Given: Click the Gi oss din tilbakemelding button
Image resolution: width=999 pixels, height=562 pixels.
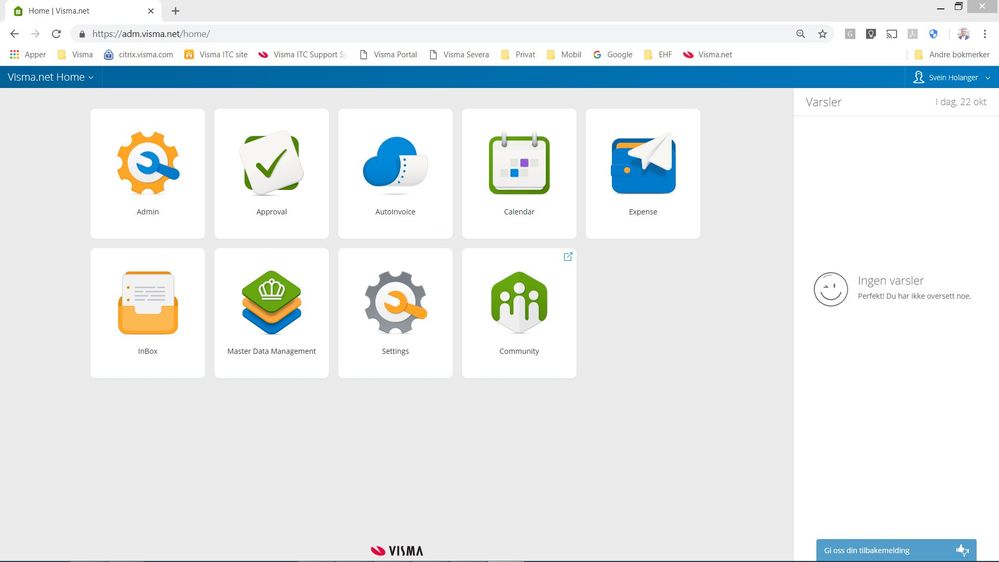Looking at the screenshot, I should (896, 550).
